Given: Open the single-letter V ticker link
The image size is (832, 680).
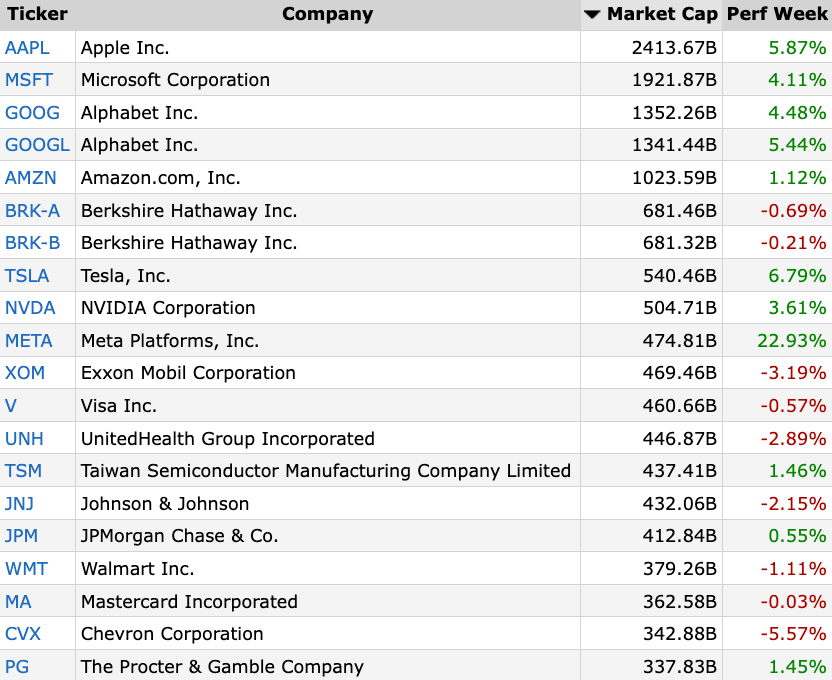Looking at the screenshot, I should coord(11,406).
